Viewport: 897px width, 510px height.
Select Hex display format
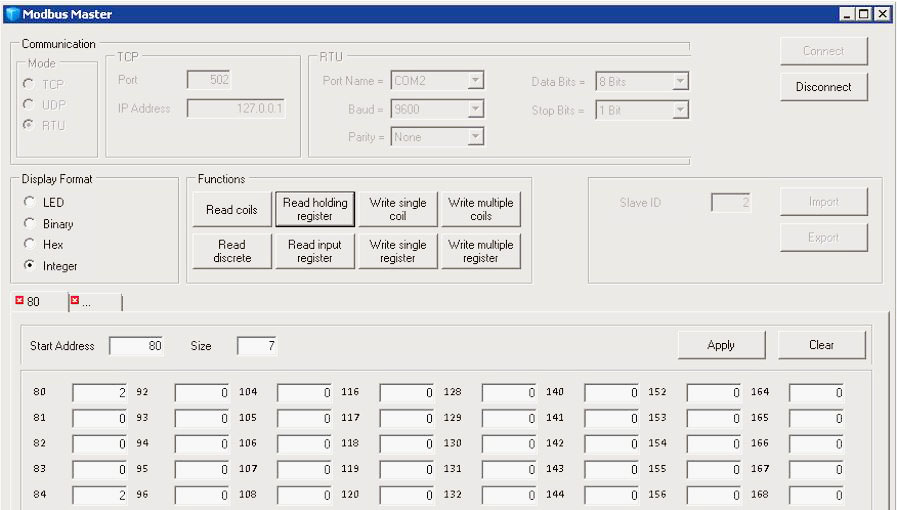(x=29, y=244)
